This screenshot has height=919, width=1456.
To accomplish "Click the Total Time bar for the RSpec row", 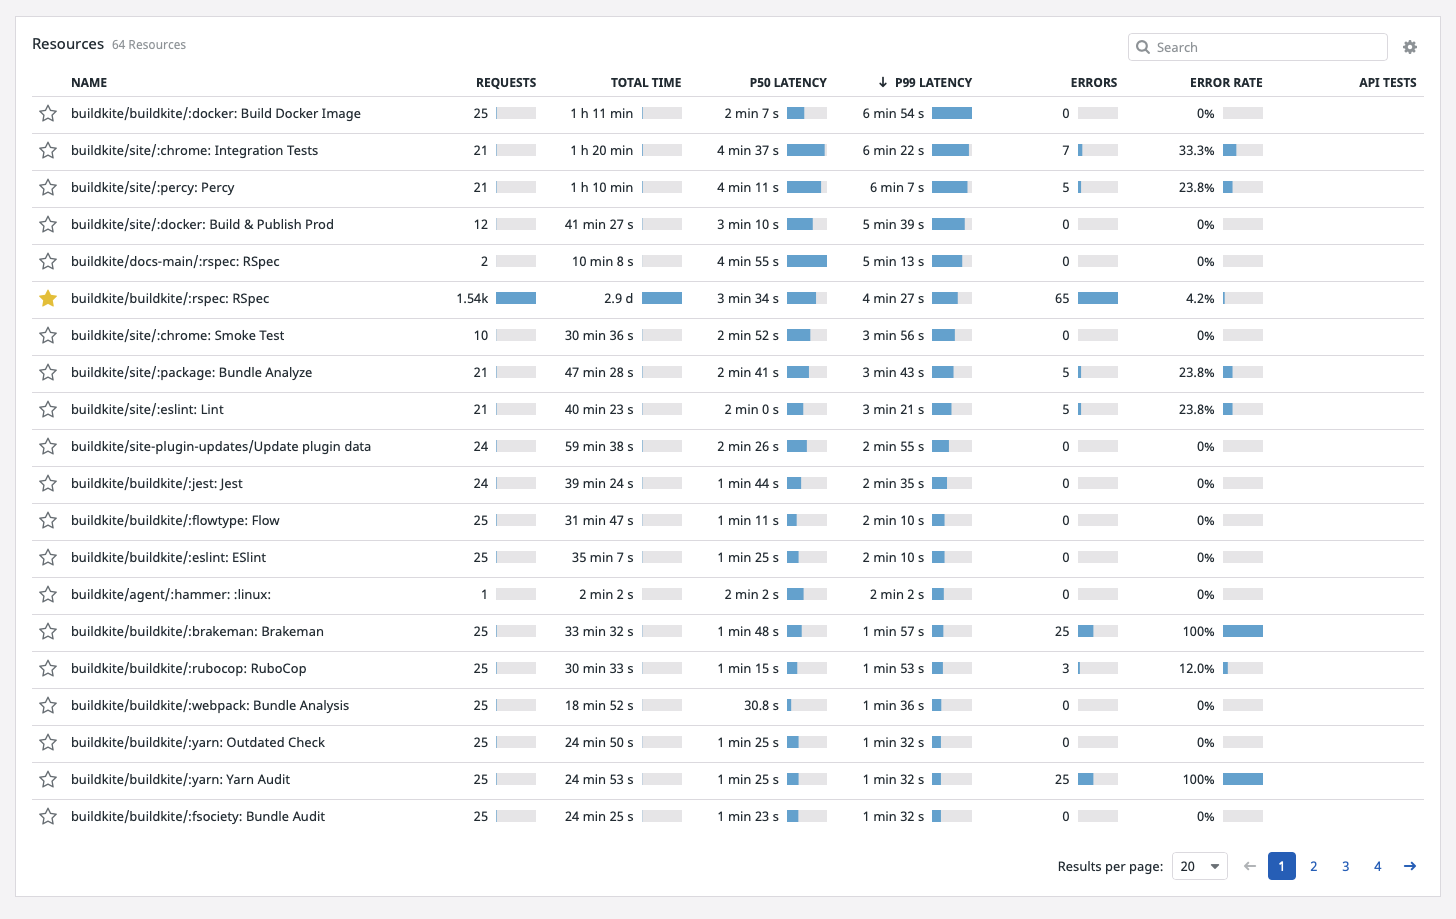I will click(662, 298).
